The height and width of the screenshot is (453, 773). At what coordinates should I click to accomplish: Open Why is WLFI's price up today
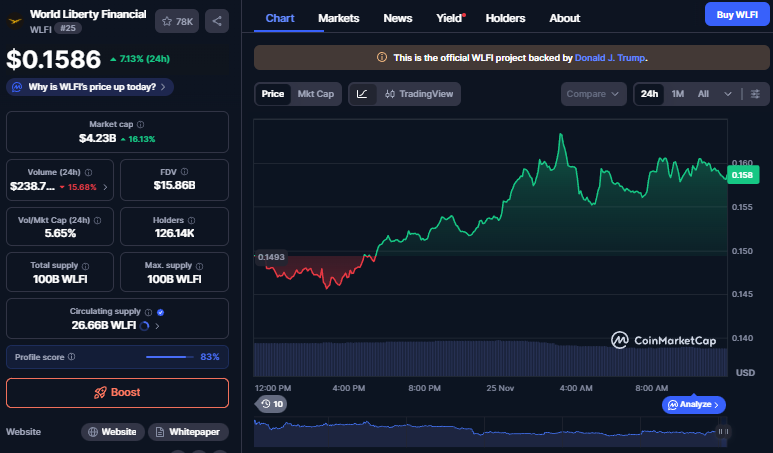90,87
